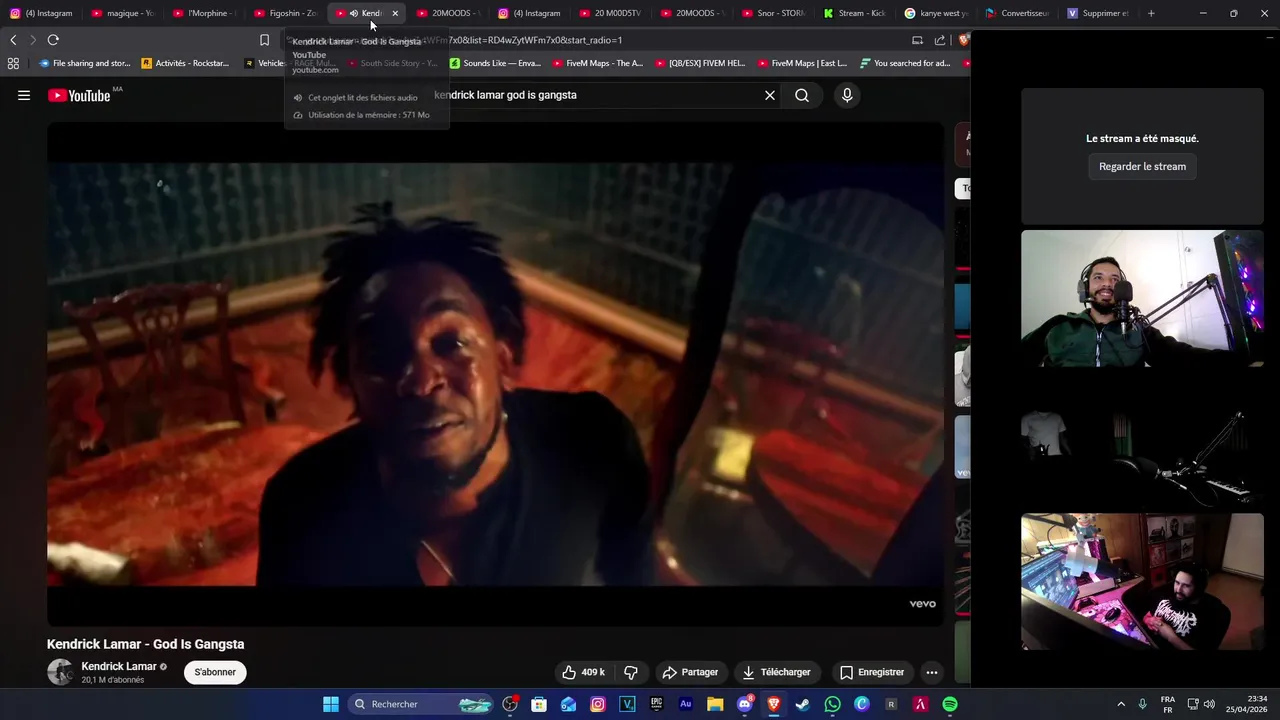Click the system tray microphone icon
The image size is (1280, 720).
pos(1142,704)
